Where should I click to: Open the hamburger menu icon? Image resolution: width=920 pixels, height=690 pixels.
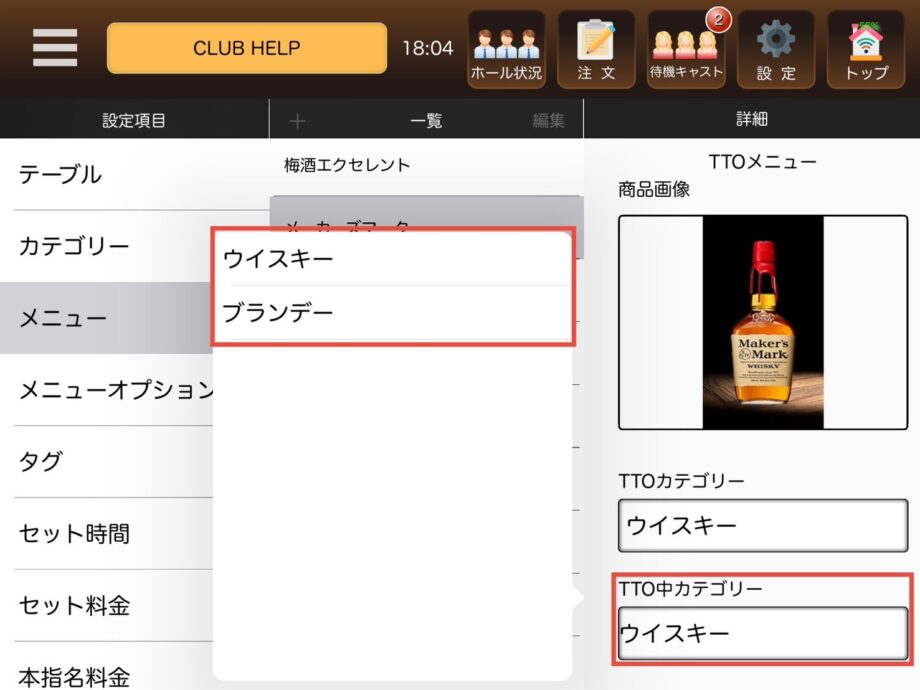click(55, 48)
